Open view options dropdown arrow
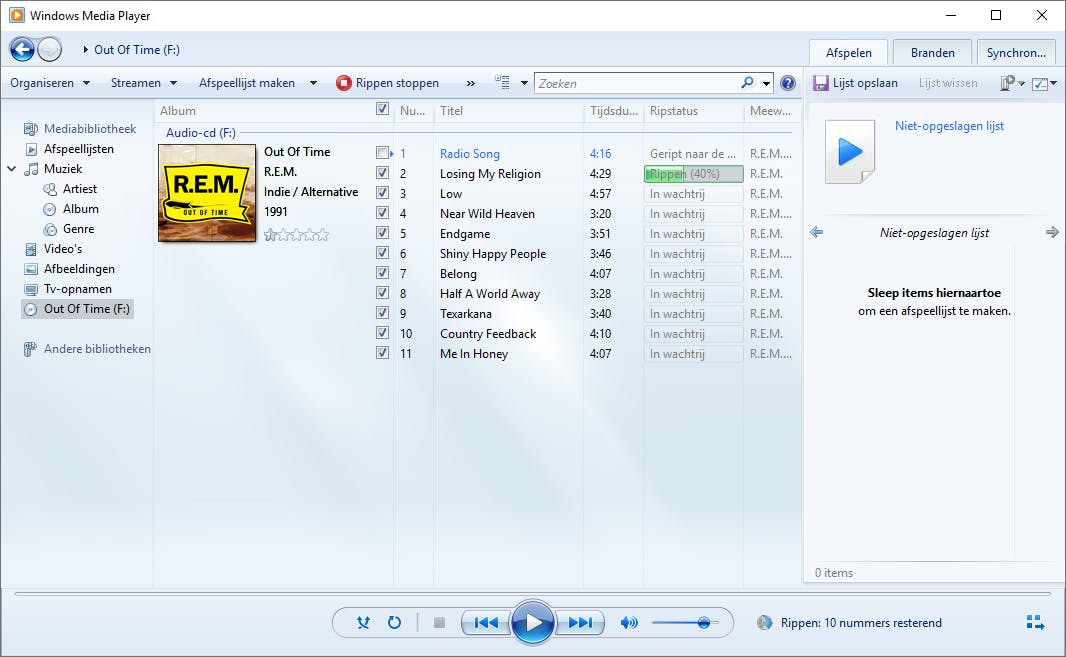Image resolution: width=1066 pixels, height=657 pixels. click(524, 83)
